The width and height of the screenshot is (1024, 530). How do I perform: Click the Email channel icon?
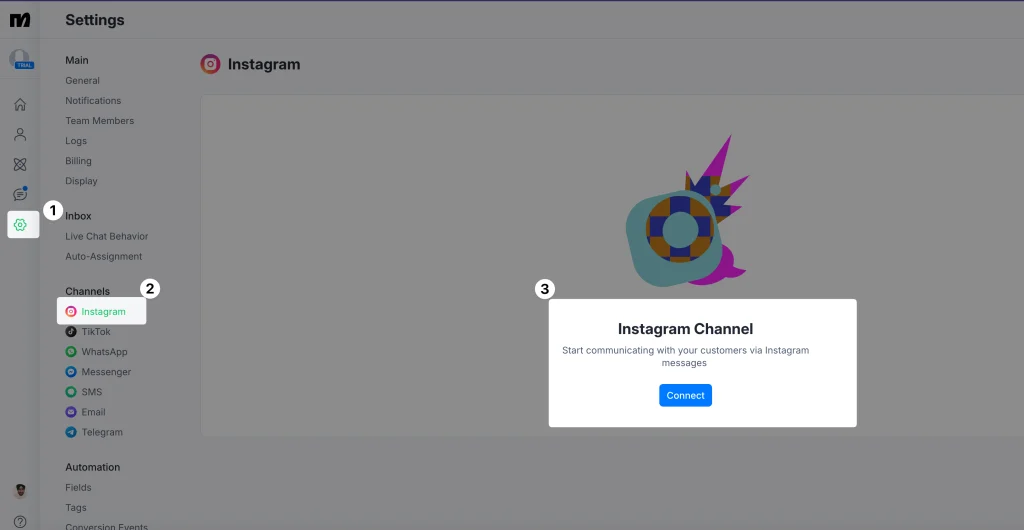pyautogui.click(x=71, y=412)
